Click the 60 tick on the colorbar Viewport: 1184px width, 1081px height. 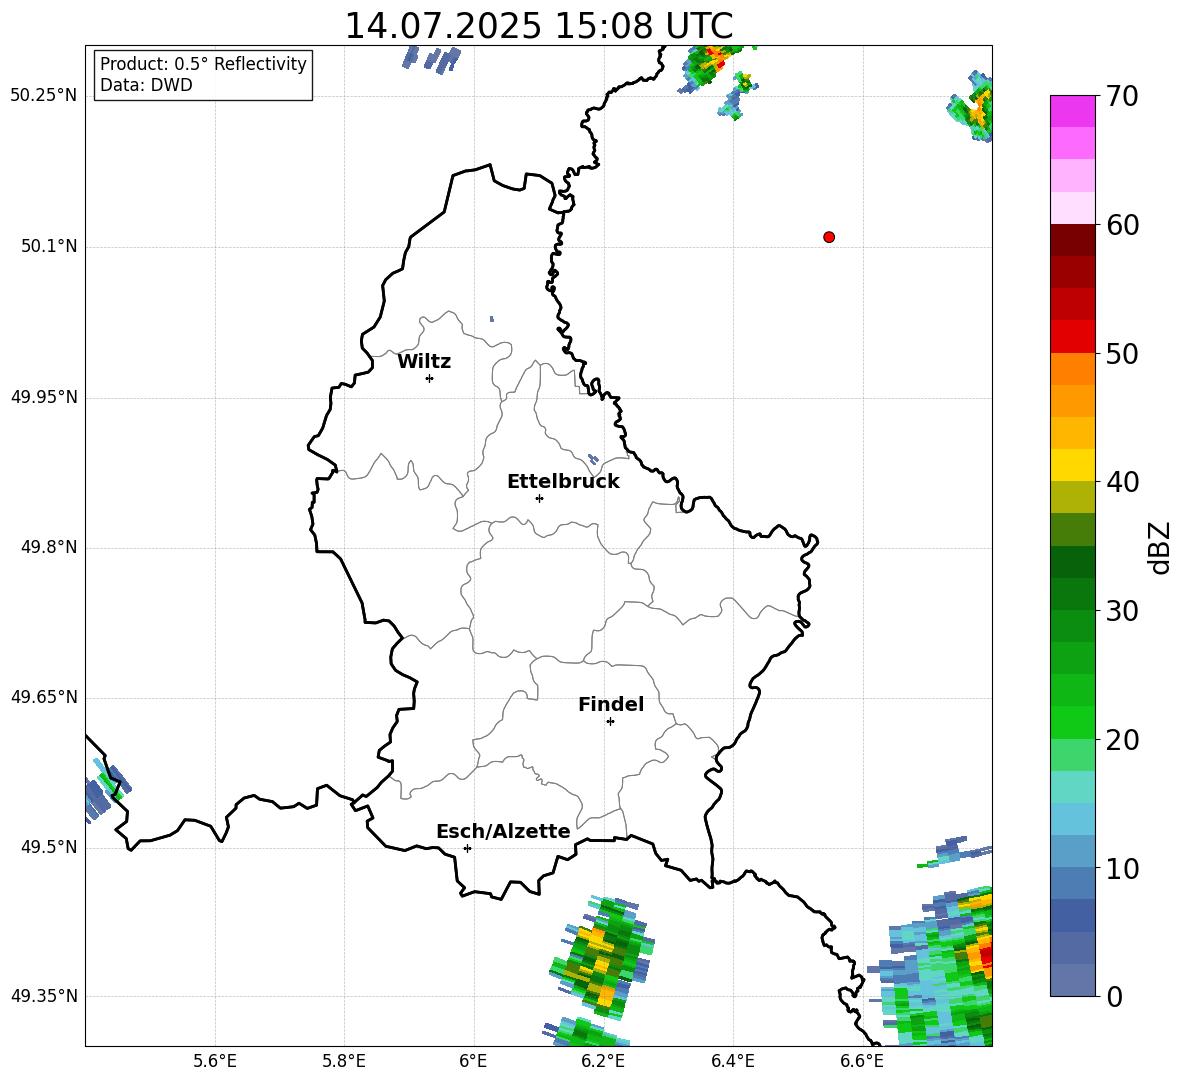(1122, 225)
